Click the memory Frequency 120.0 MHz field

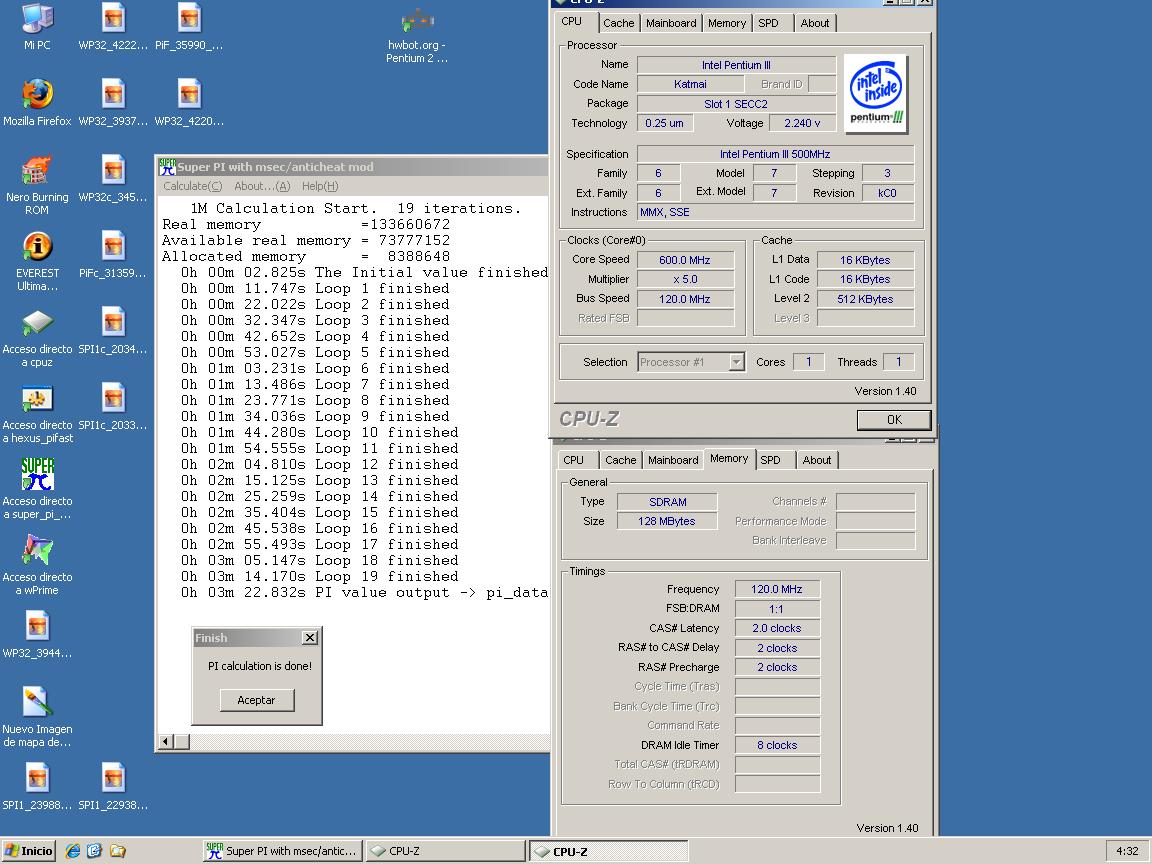777,589
